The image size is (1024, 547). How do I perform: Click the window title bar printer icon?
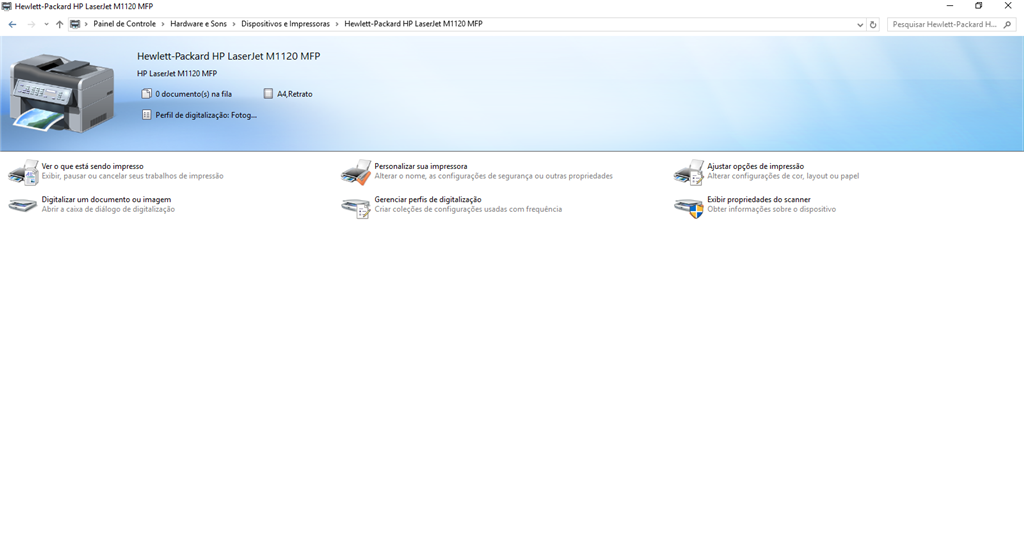(x=7, y=6)
